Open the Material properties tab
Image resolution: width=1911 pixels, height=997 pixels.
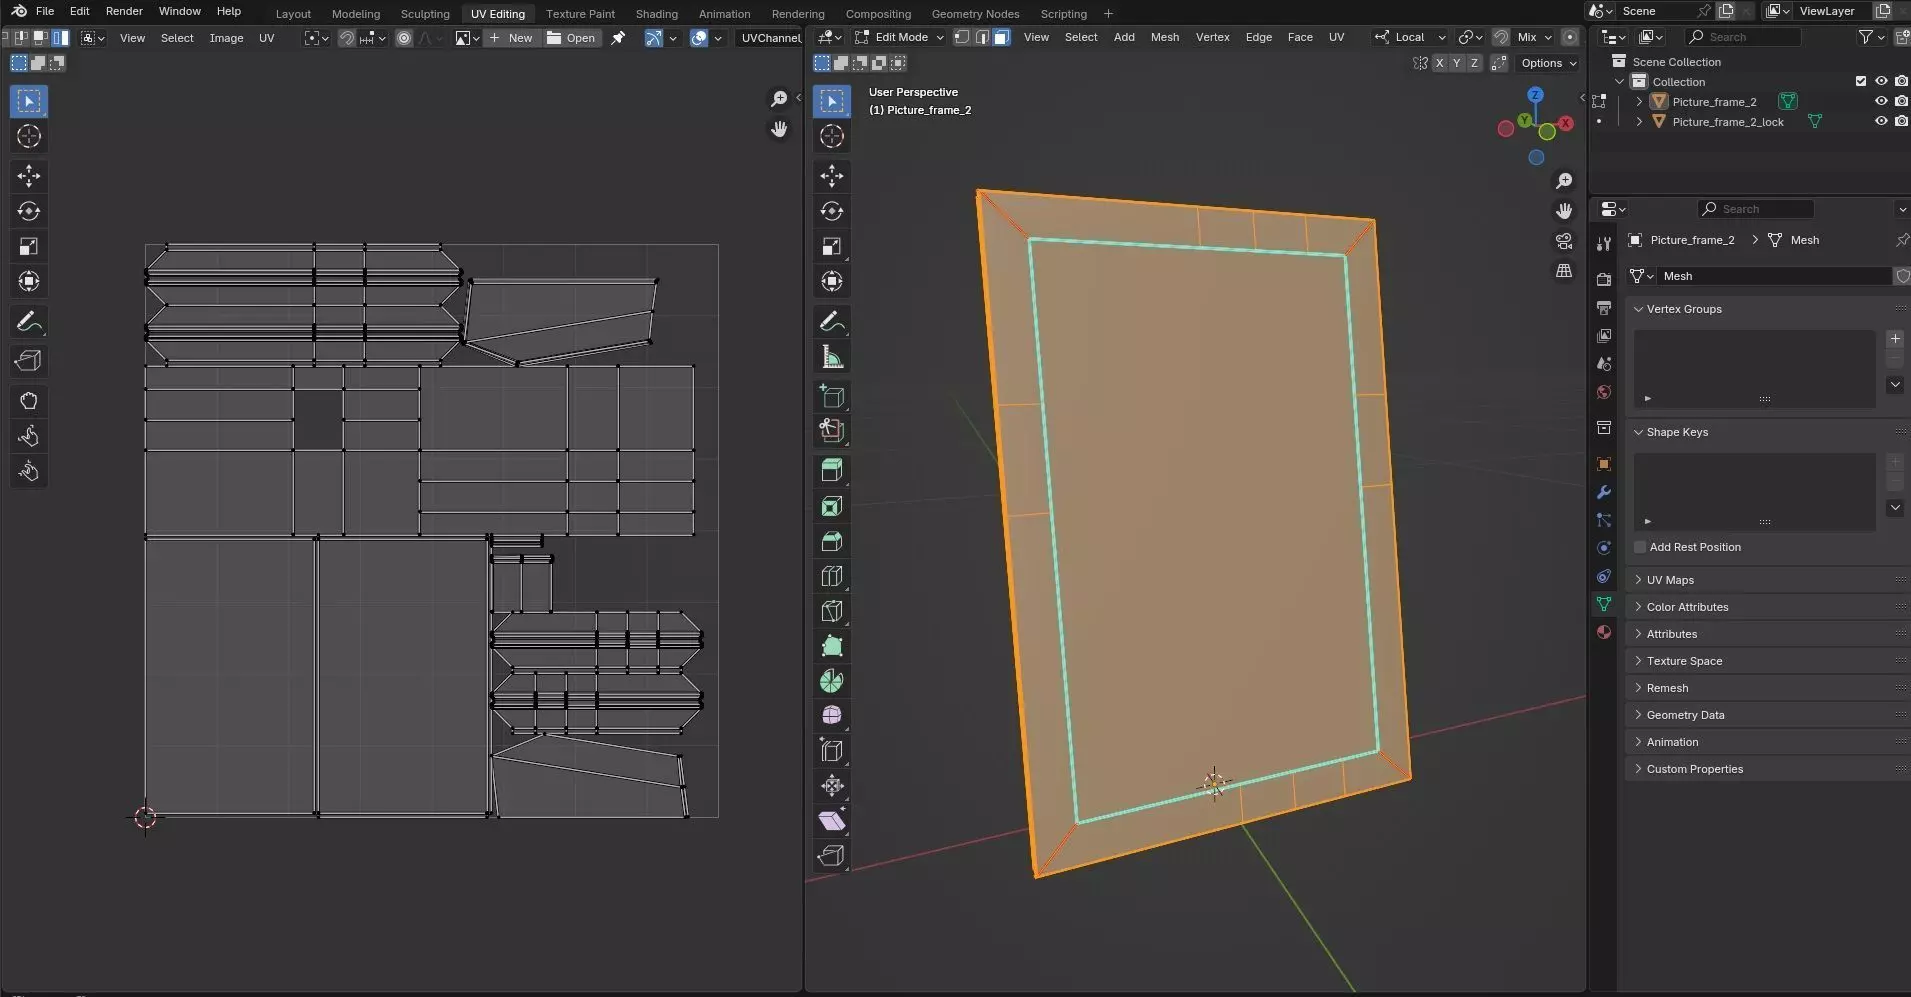point(1604,632)
